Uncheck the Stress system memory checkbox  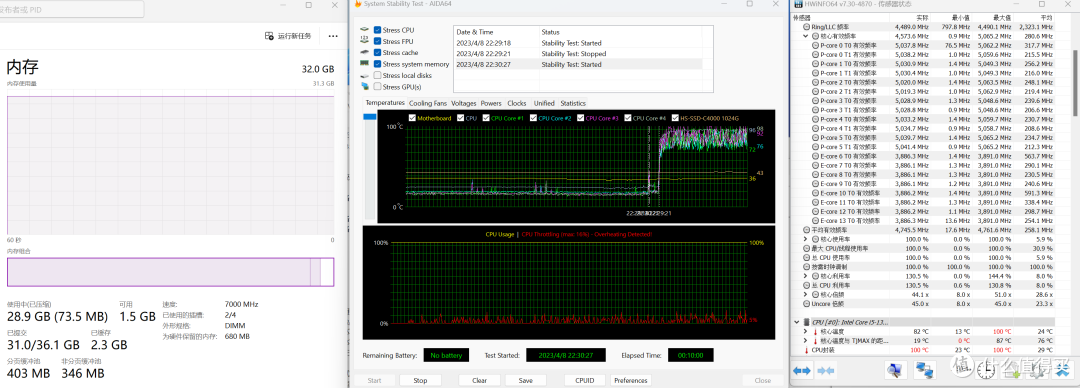(377, 64)
